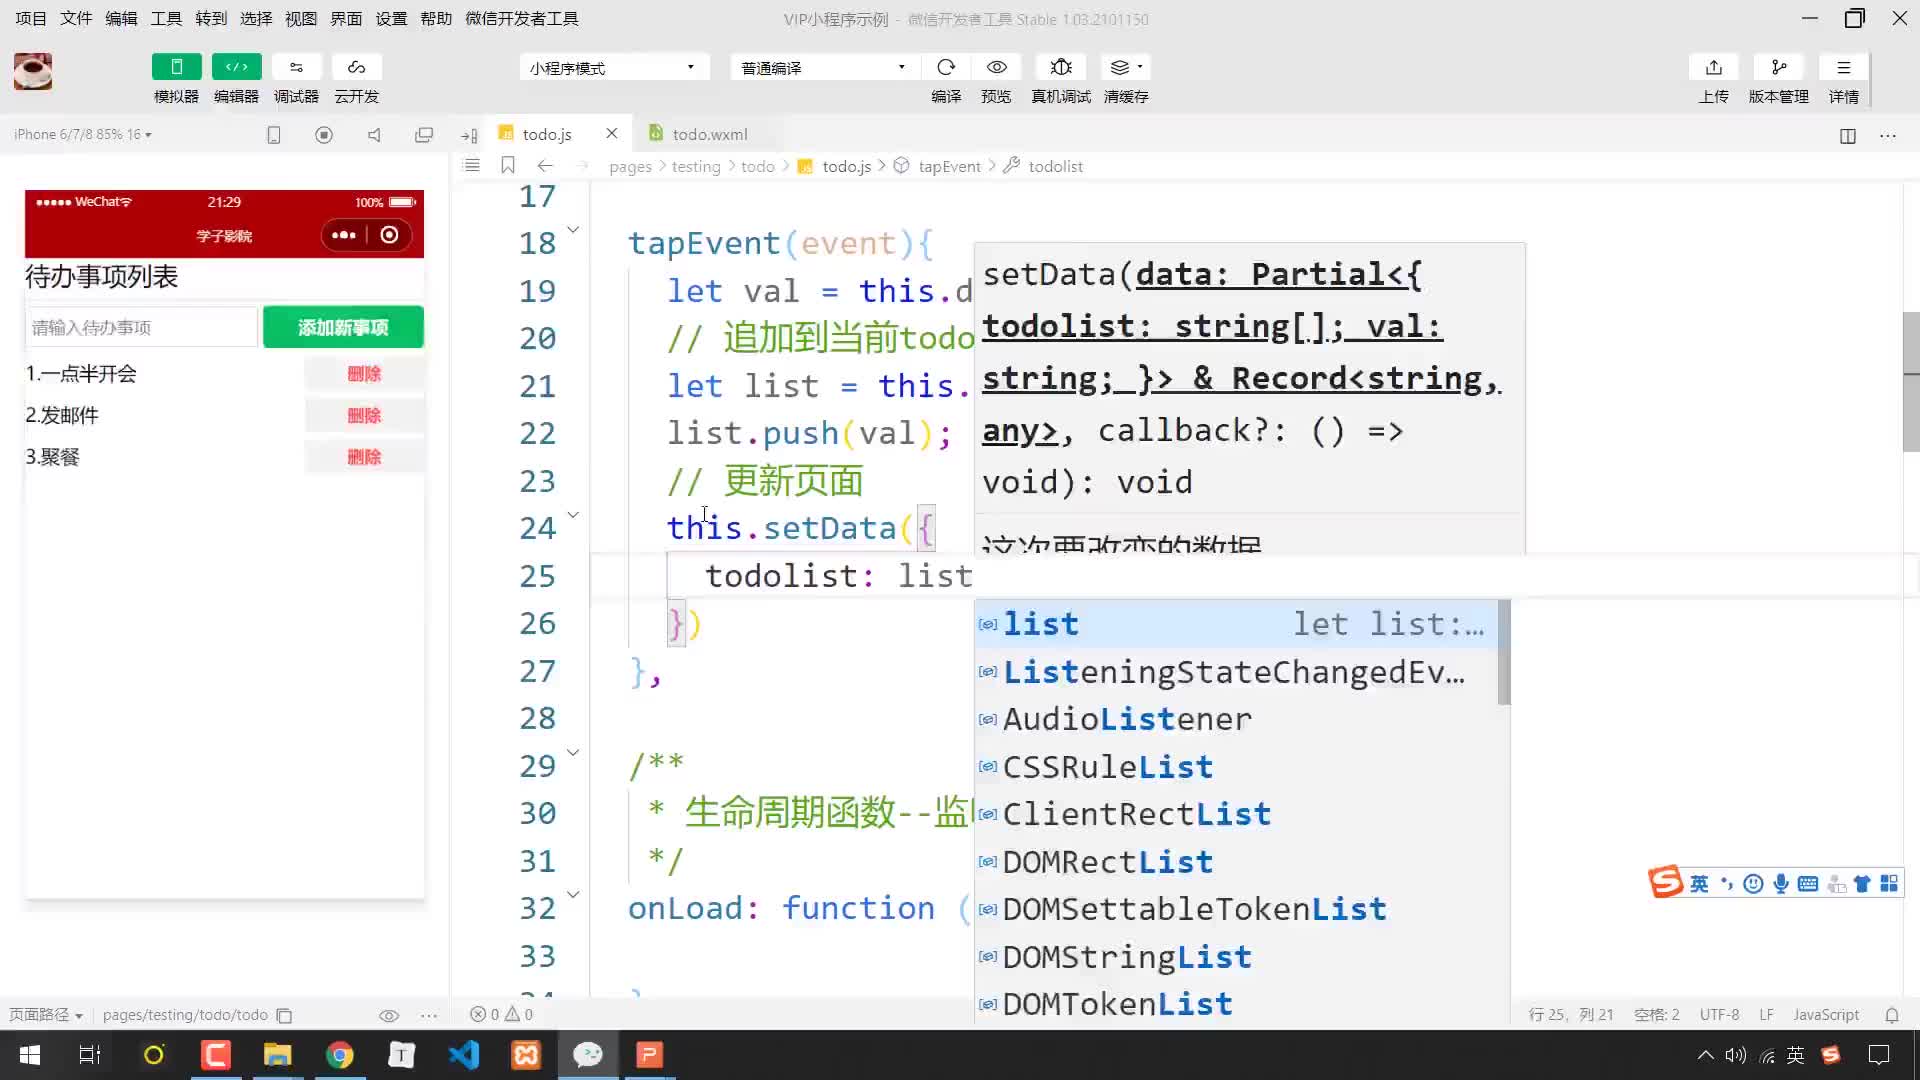The height and width of the screenshot is (1080, 1920).
Task: Delete the '1.一点半开会' item
Action: 364,373
